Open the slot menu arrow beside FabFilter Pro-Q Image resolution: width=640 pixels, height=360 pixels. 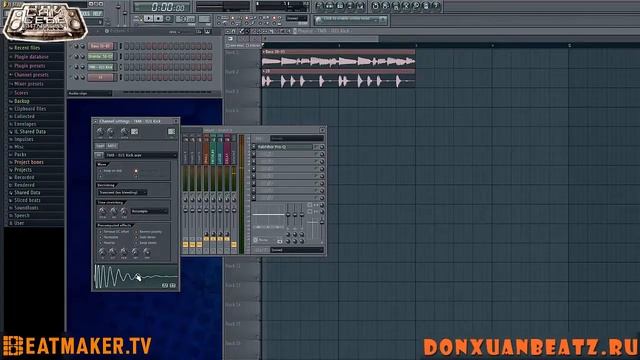pos(253,147)
